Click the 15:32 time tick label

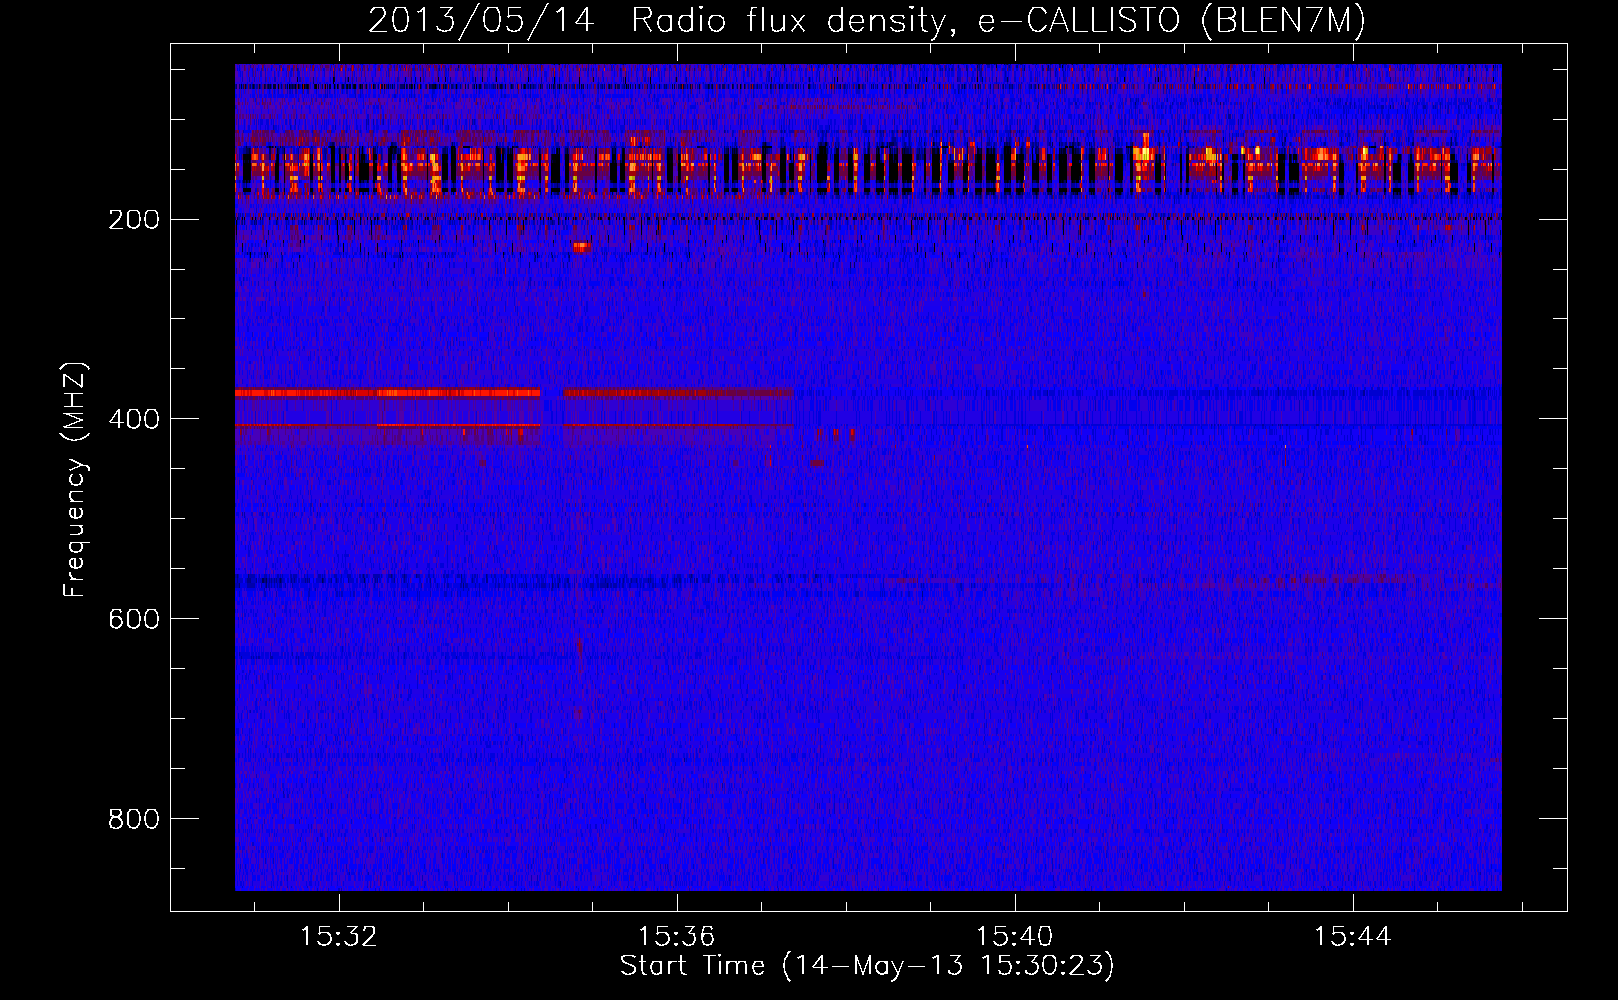[339, 936]
